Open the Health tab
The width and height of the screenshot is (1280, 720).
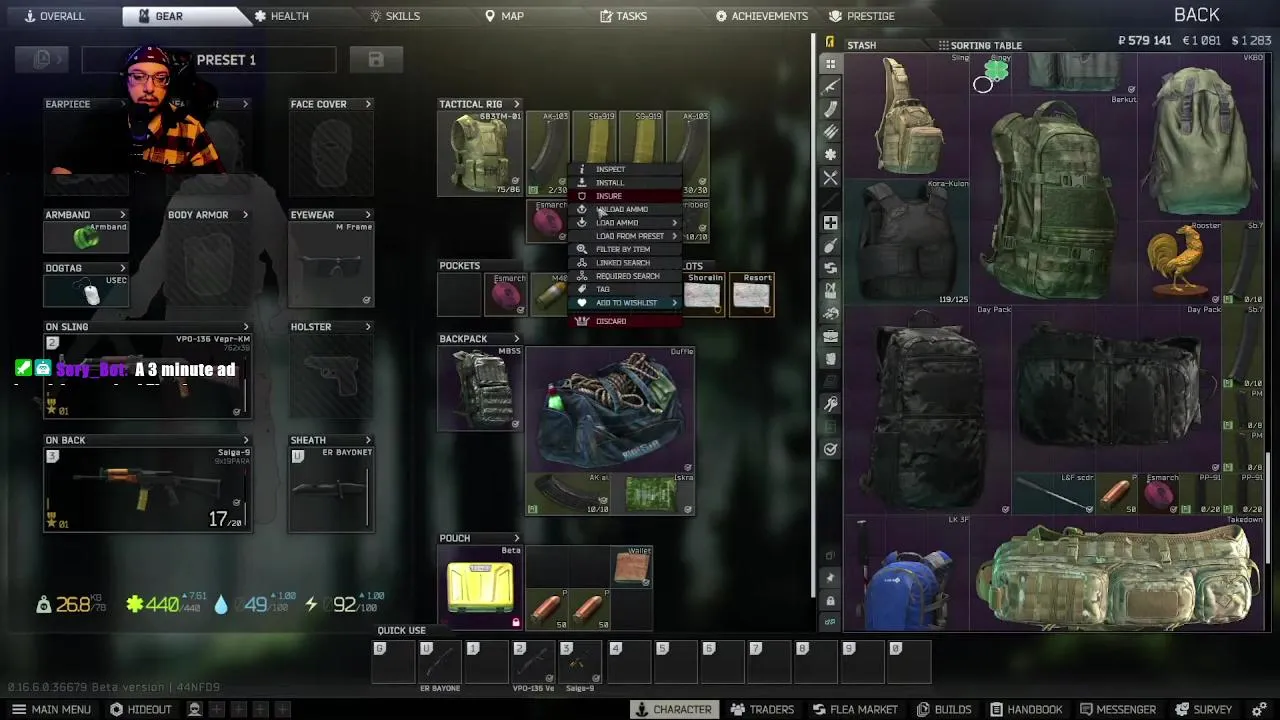click(281, 16)
